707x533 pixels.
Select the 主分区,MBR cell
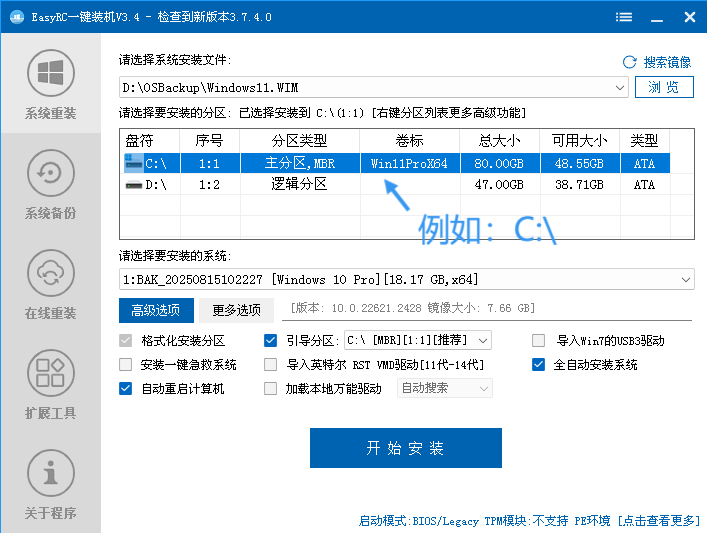click(300, 163)
